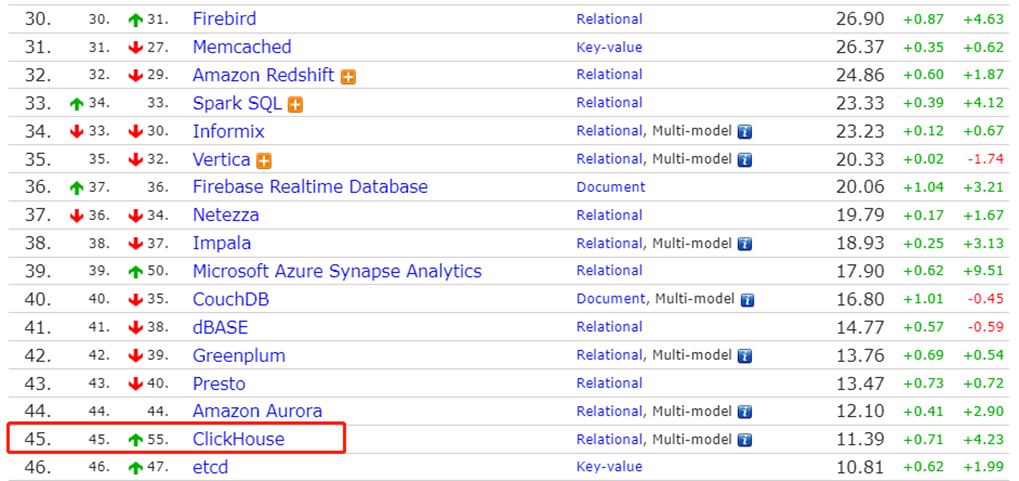The height and width of the screenshot is (481, 1019).
Task: Click green up arrow in Azure Synapse row
Action: pyautogui.click(x=135, y=272)
